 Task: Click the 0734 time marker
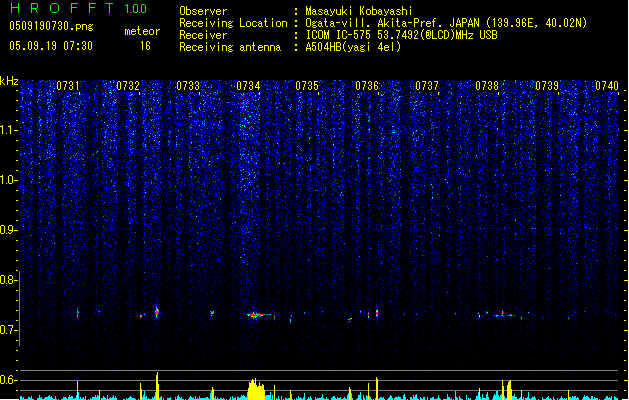click(x=248, y=86)
